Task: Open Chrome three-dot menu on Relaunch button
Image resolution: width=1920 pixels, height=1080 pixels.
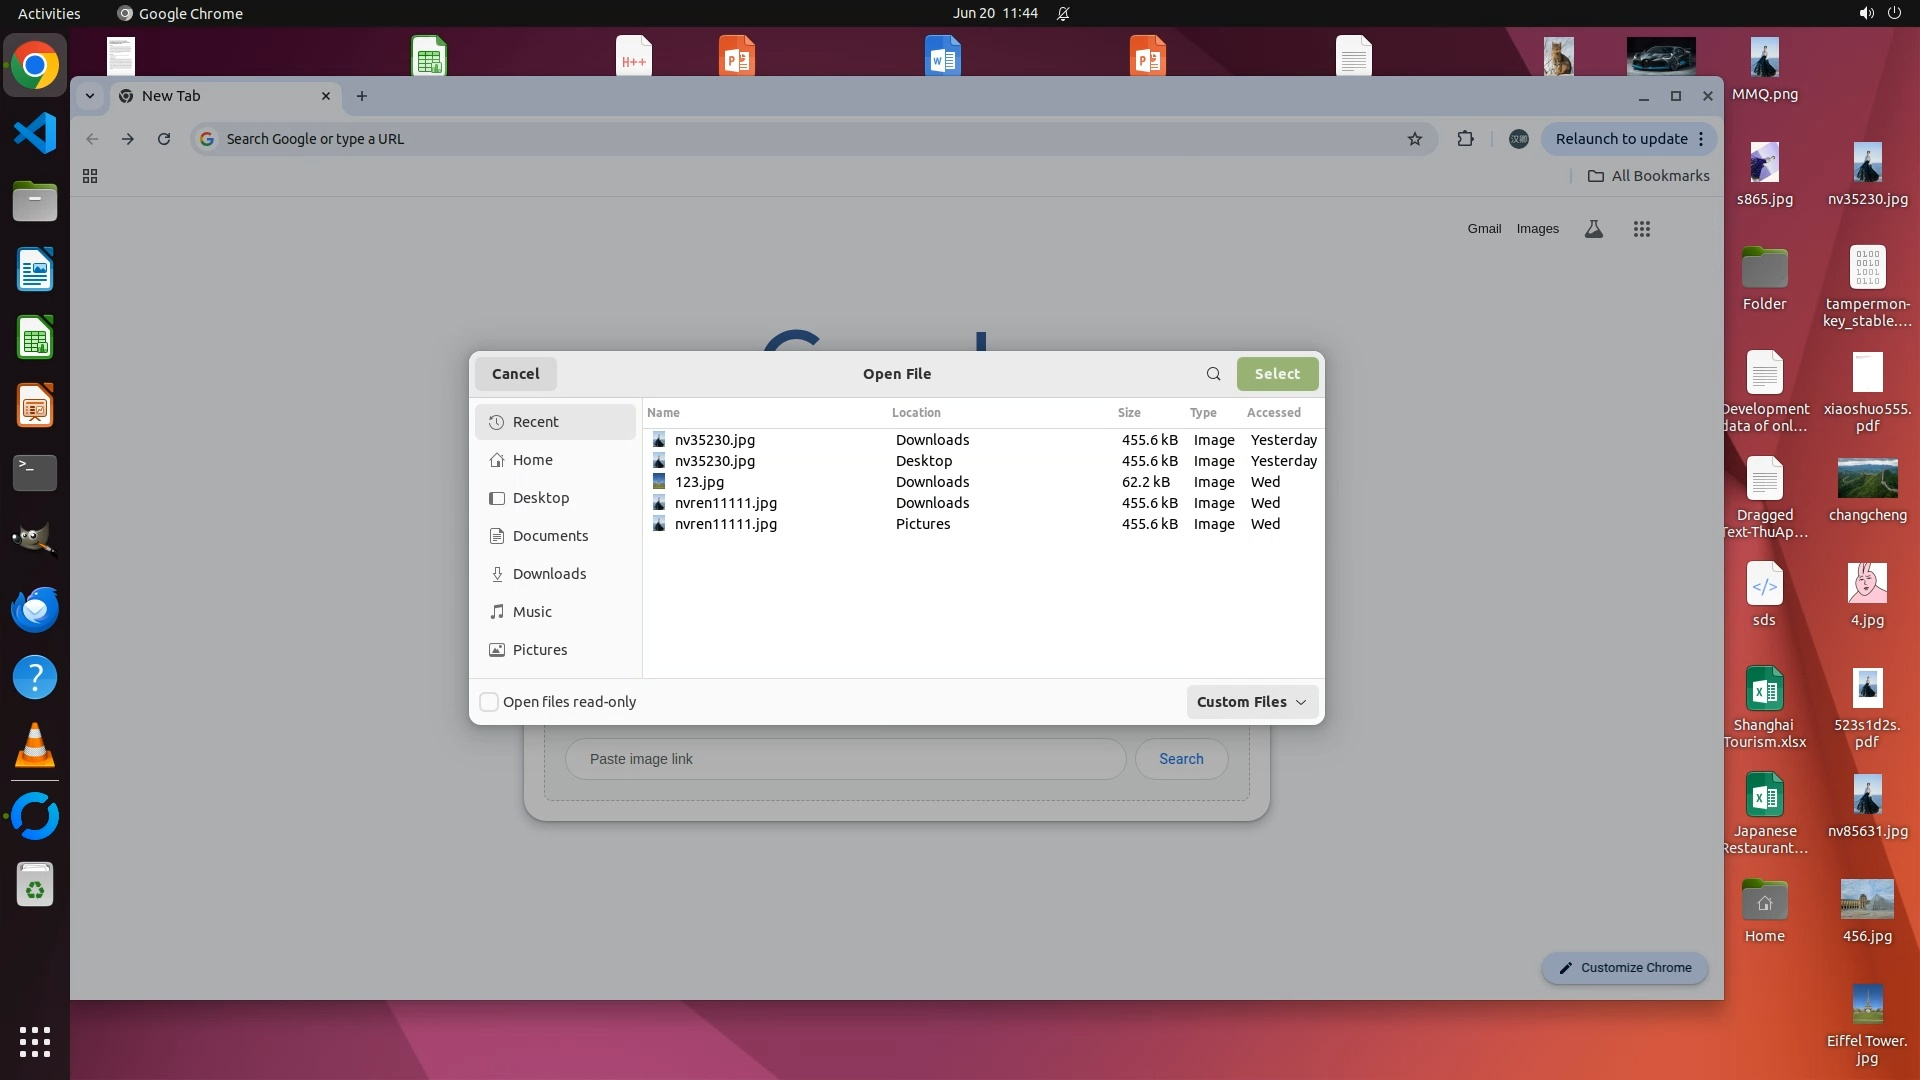Action: click(x=1700, y=139)
